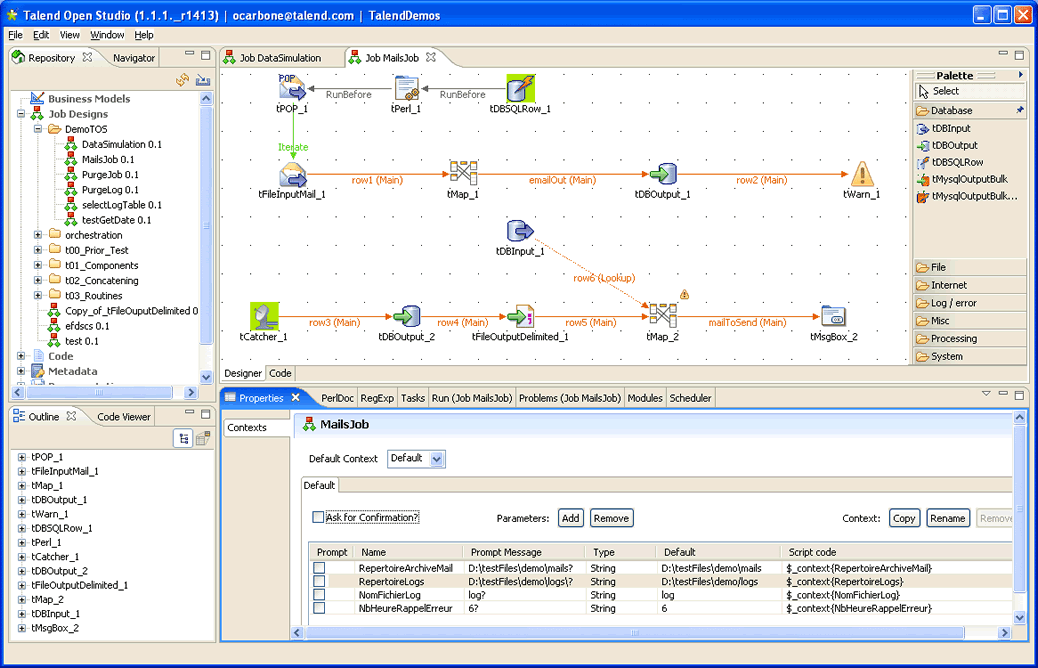
Task: Select the tFileOutputDelimited_1 component
Action: tap(520, 316)
